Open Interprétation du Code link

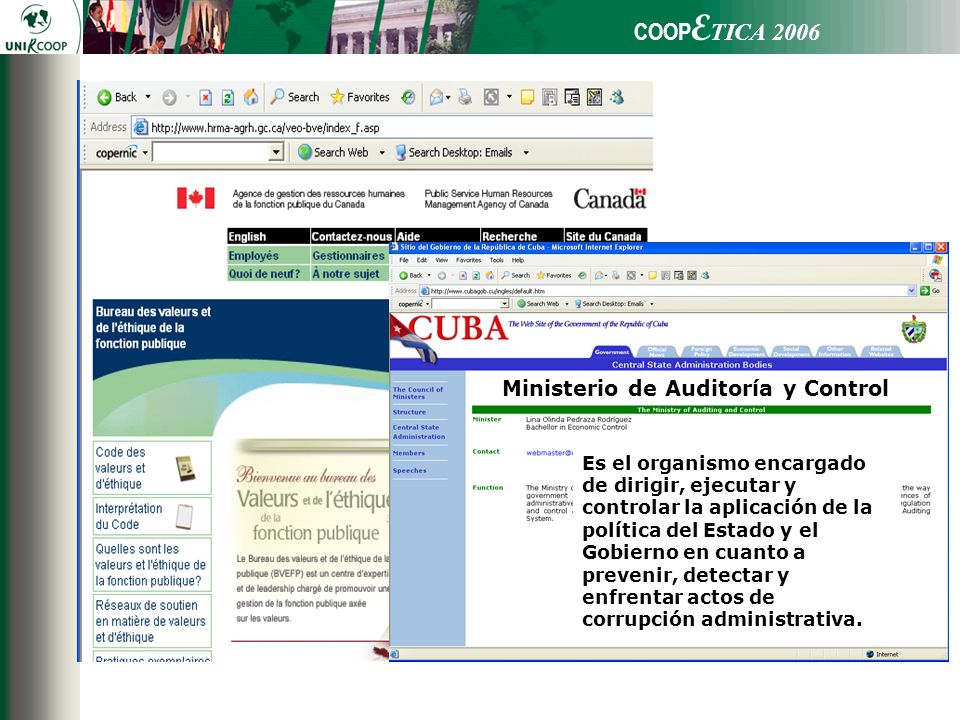152,516
